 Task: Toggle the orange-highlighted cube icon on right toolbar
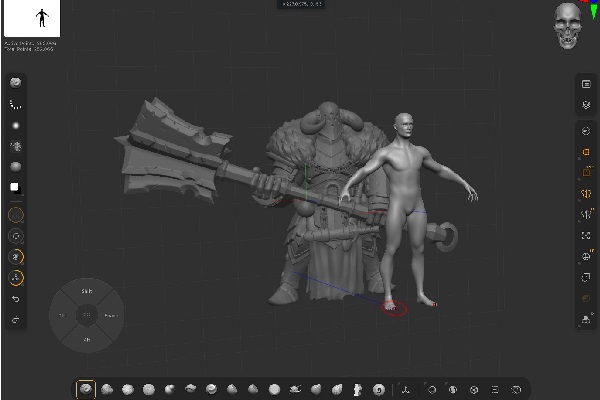point(585,153)
